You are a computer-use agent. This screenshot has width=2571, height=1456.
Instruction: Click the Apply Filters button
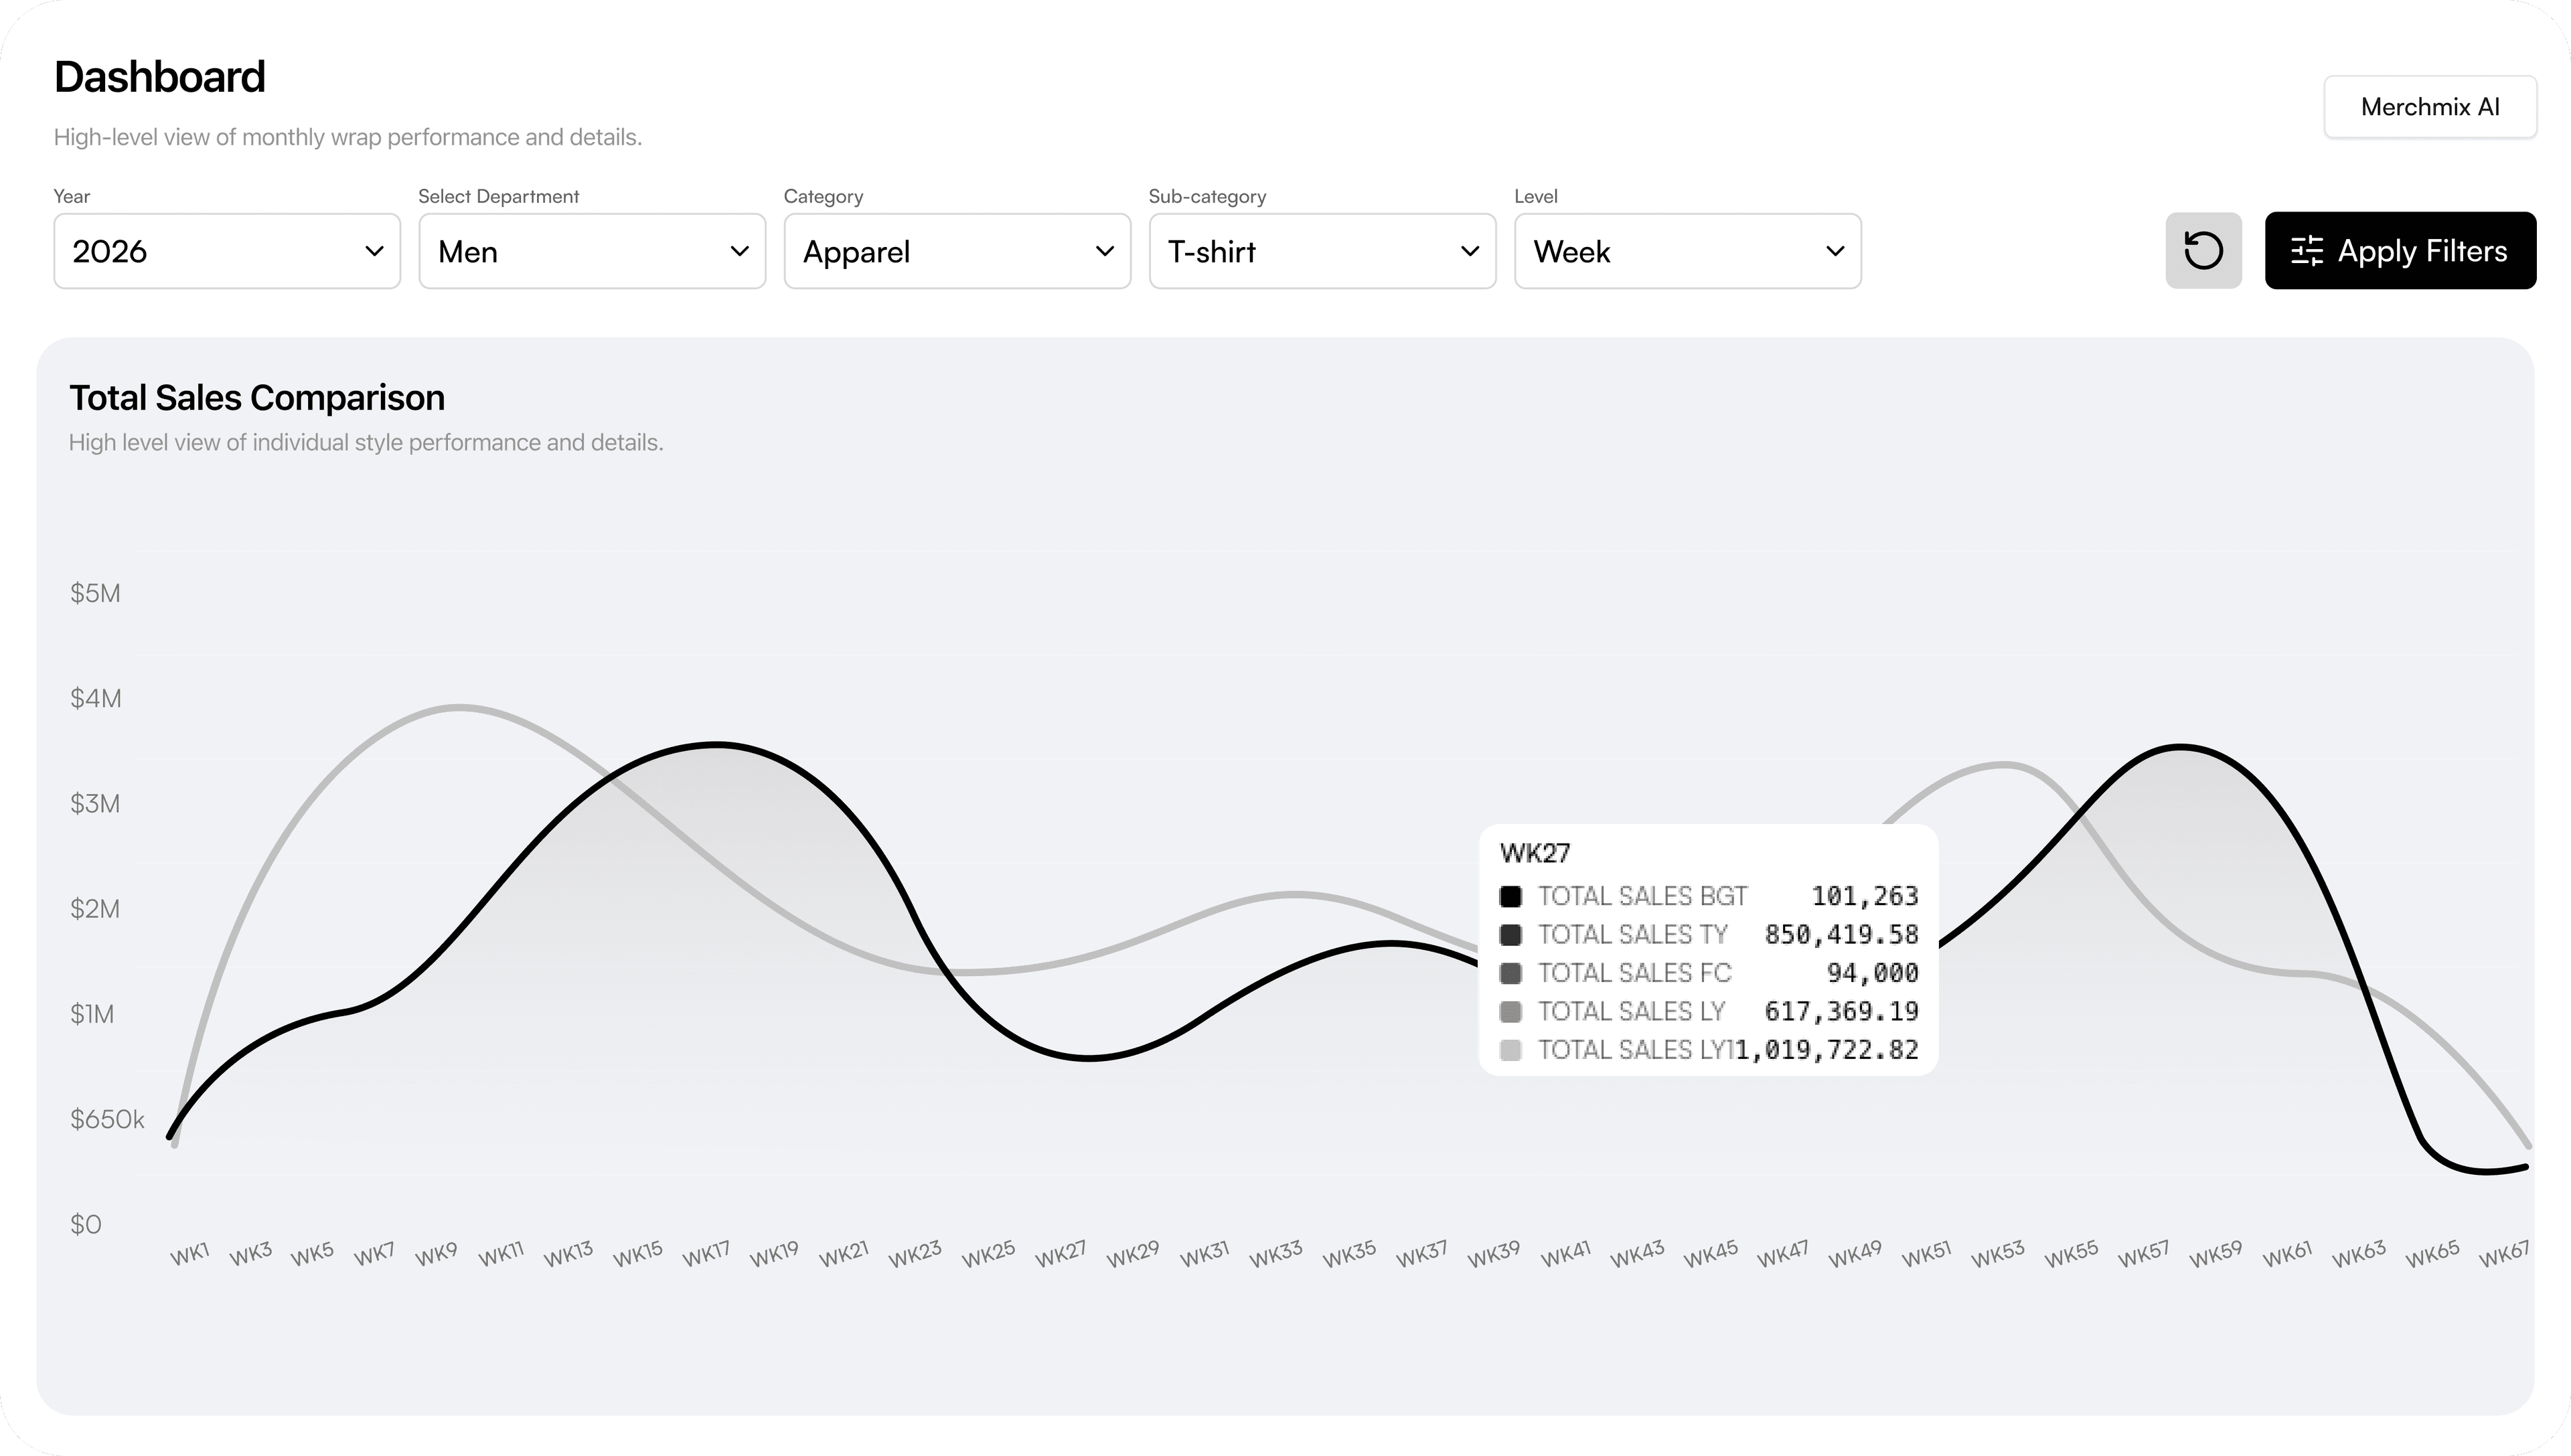tap(2400, 251)
